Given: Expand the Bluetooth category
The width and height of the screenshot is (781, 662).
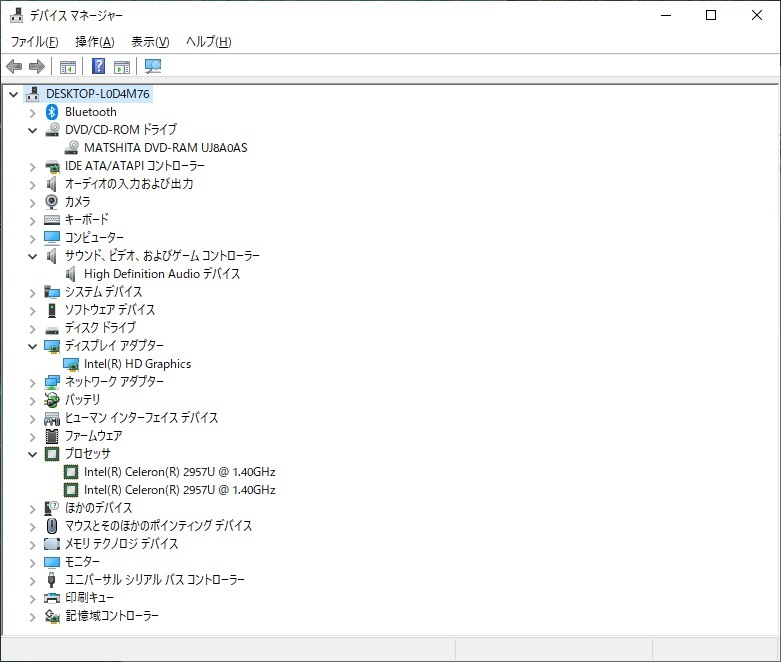Looking at the screenshot, I should point(32,113).
